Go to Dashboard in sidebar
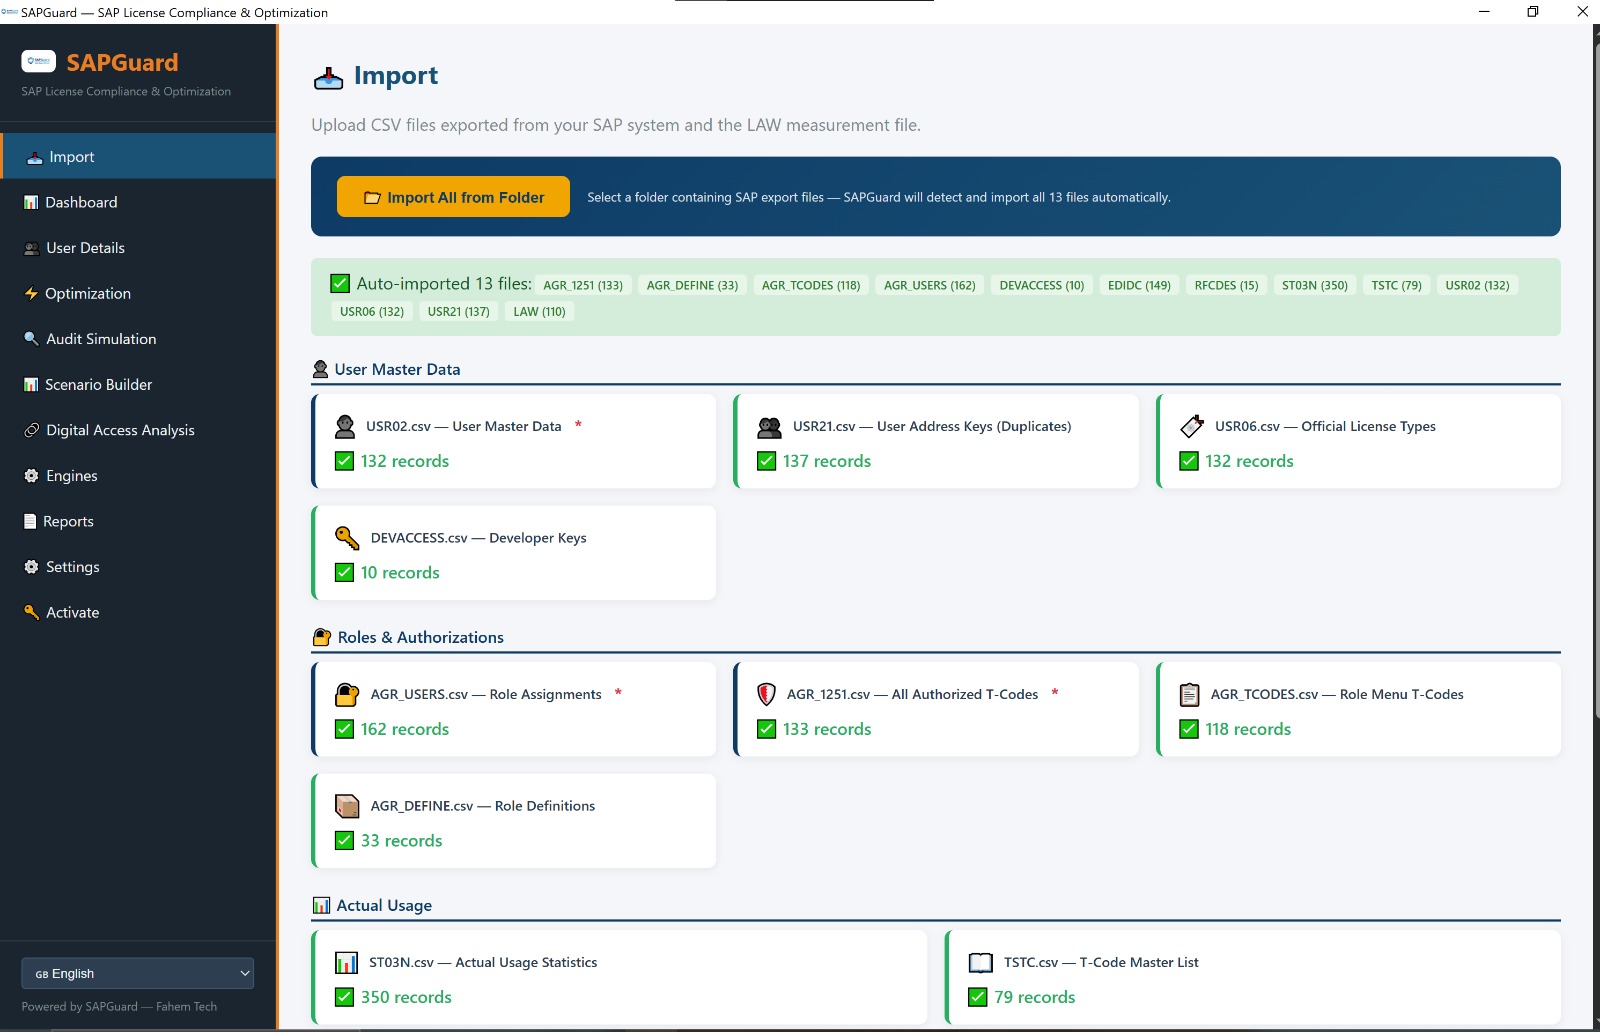The width and height of the screenshot is (1600, 1032). click(138, 202)
